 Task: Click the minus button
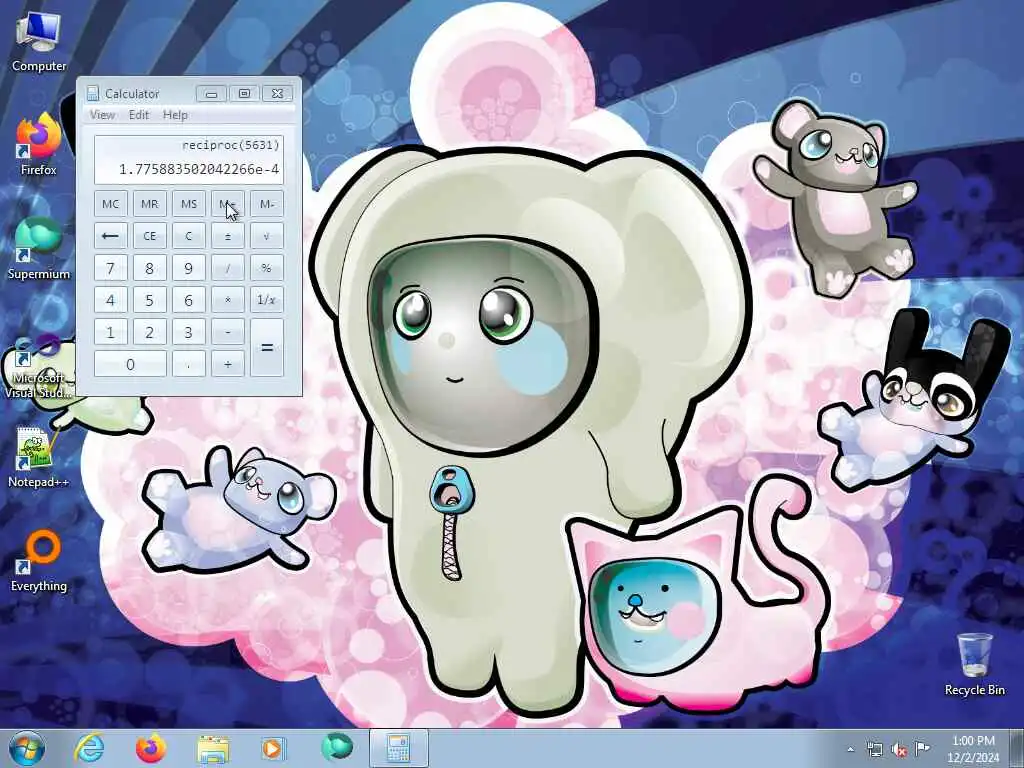(228, 332)
